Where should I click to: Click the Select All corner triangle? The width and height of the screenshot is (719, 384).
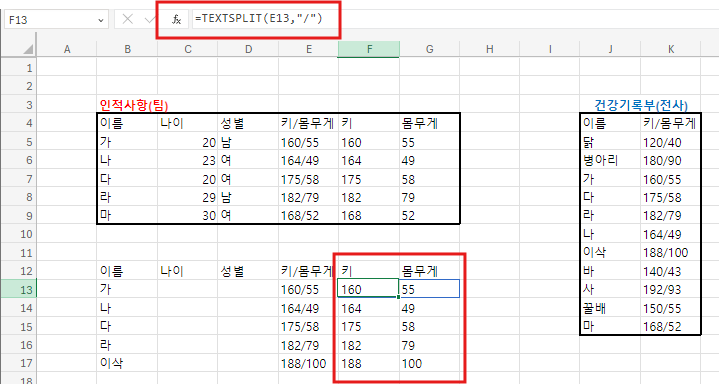point(28,49)
